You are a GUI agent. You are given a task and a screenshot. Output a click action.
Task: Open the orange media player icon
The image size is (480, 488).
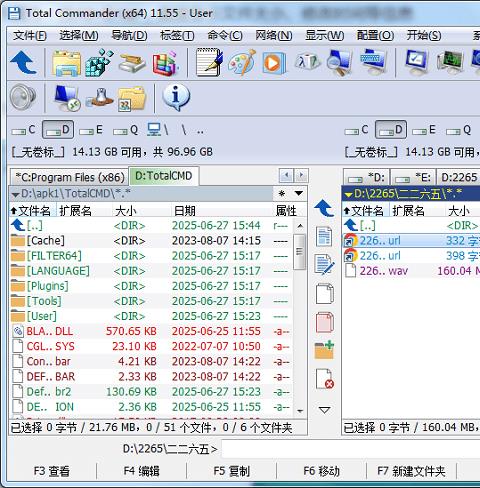(274, 63)
